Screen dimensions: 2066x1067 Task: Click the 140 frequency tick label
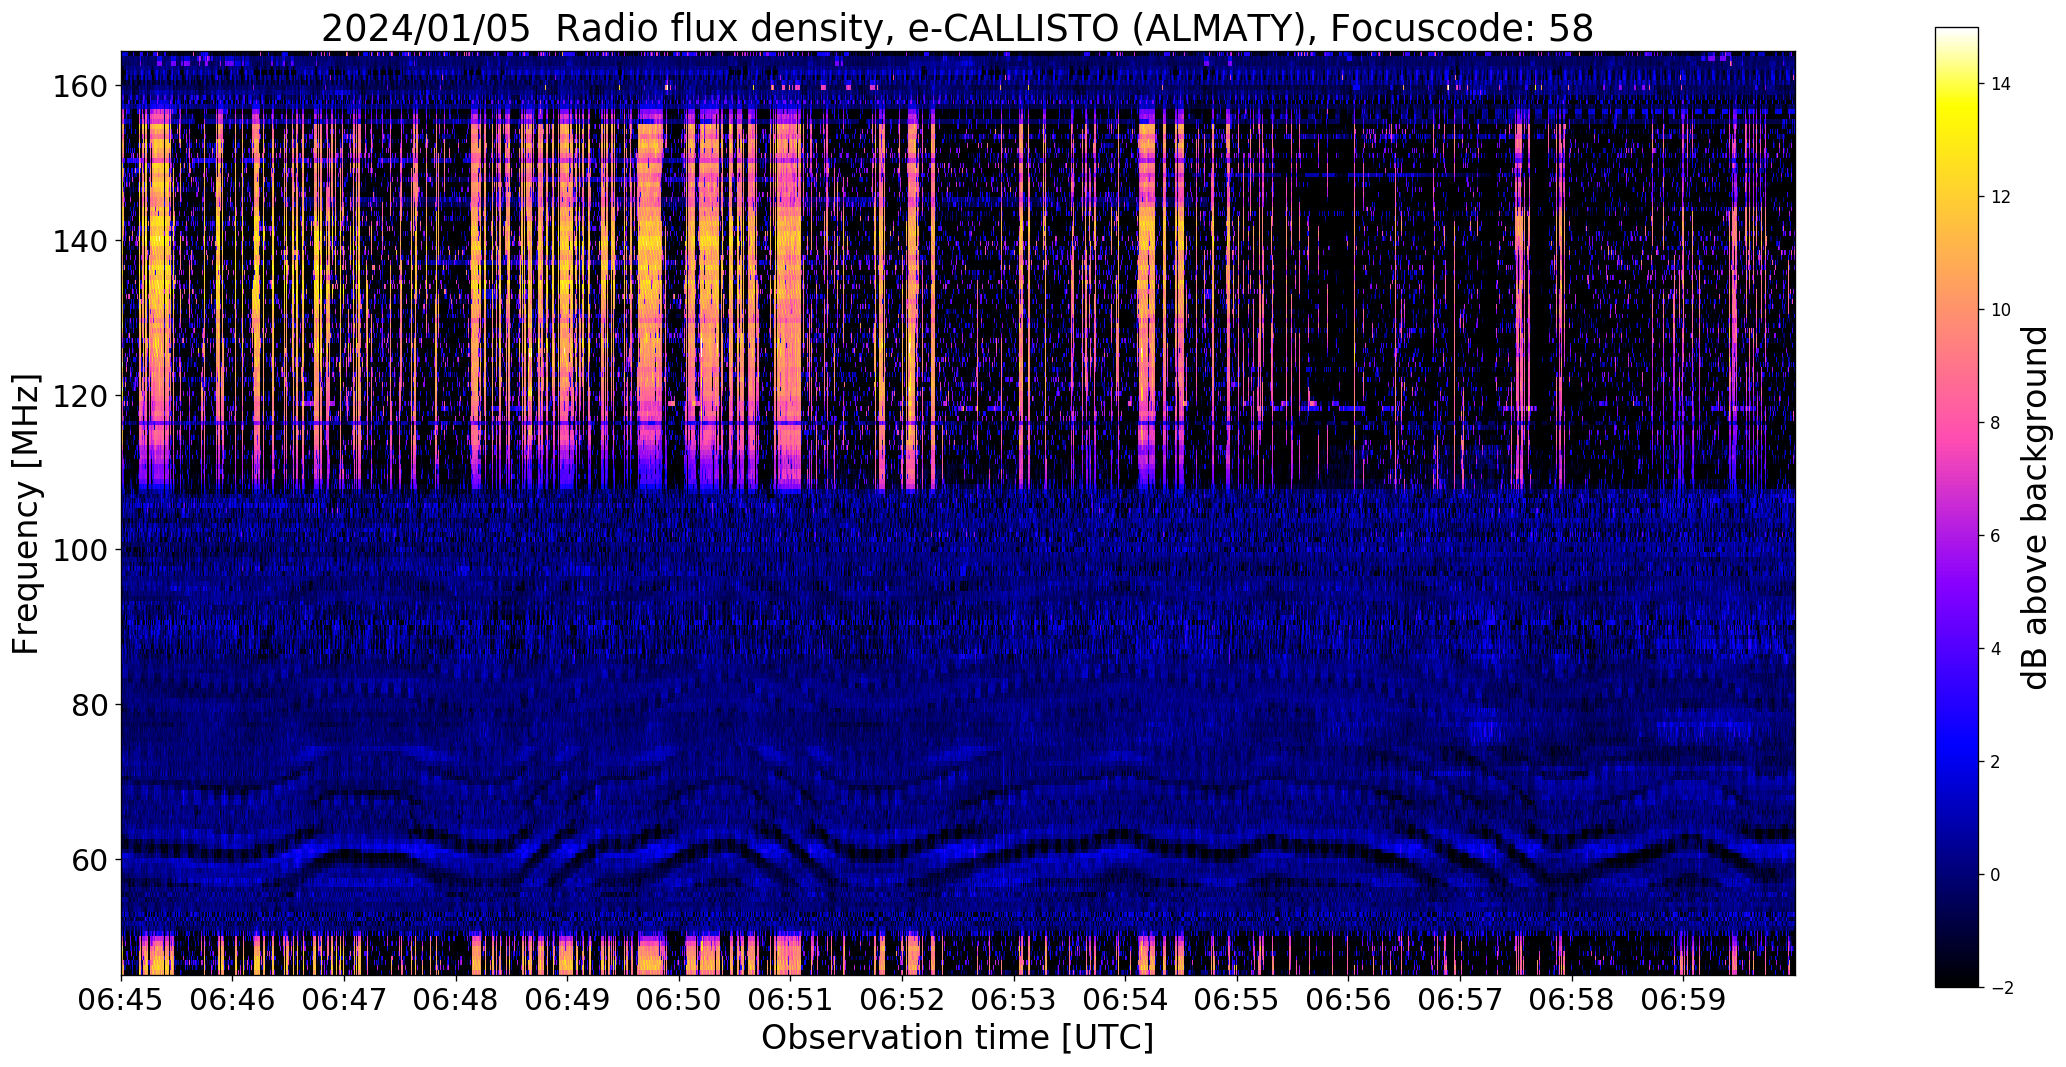79,241
